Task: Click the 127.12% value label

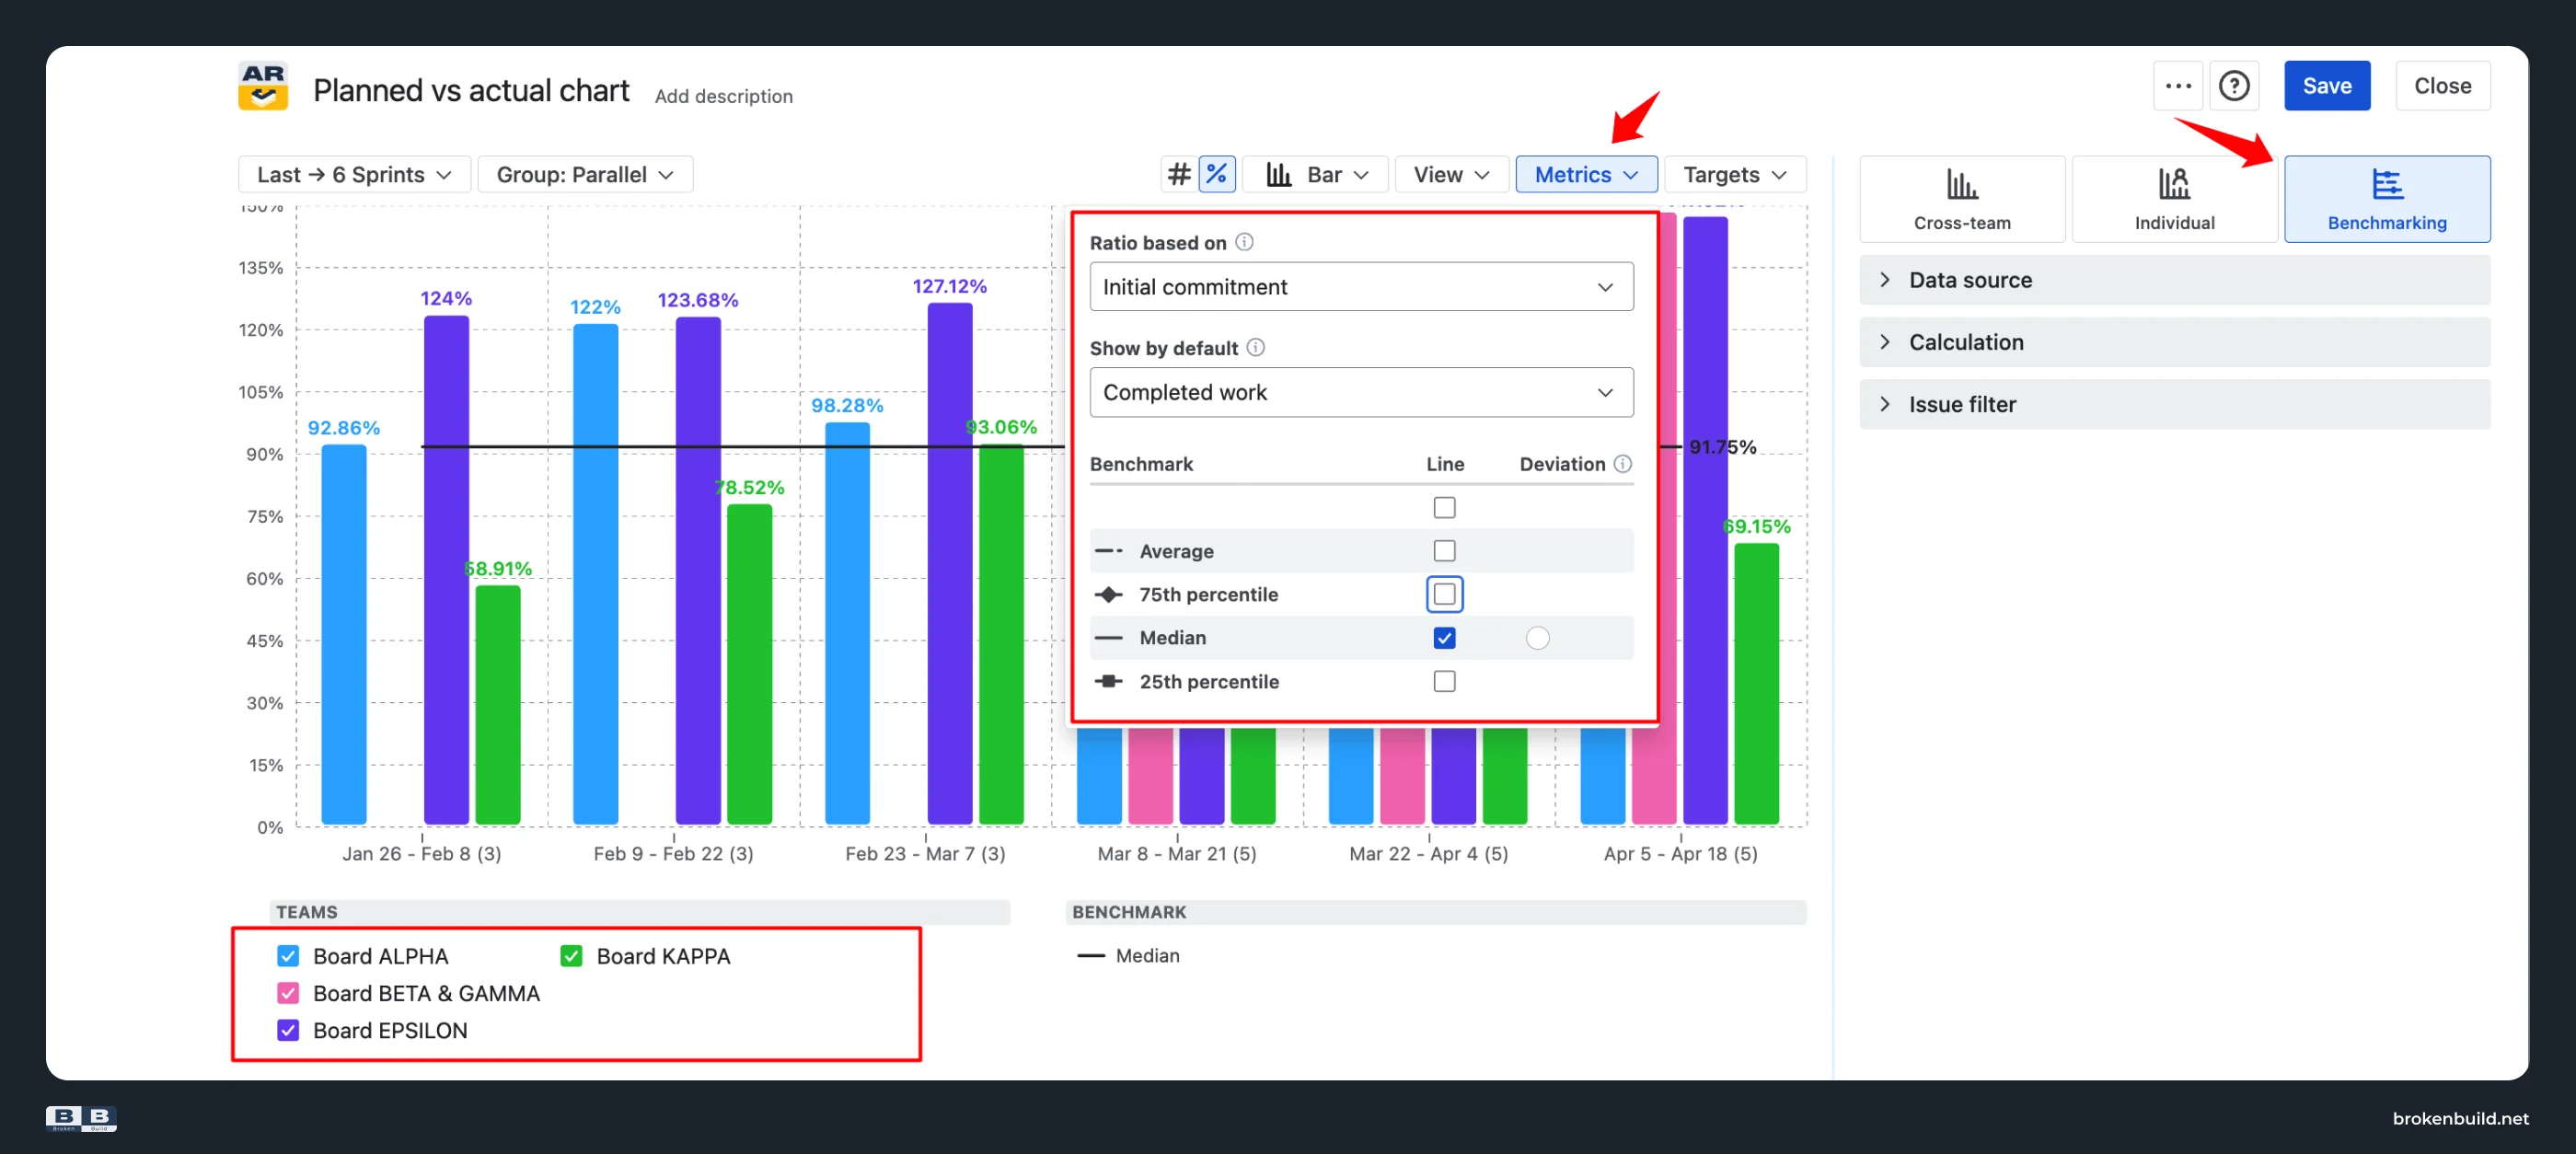Action: [x=949, y=286]
